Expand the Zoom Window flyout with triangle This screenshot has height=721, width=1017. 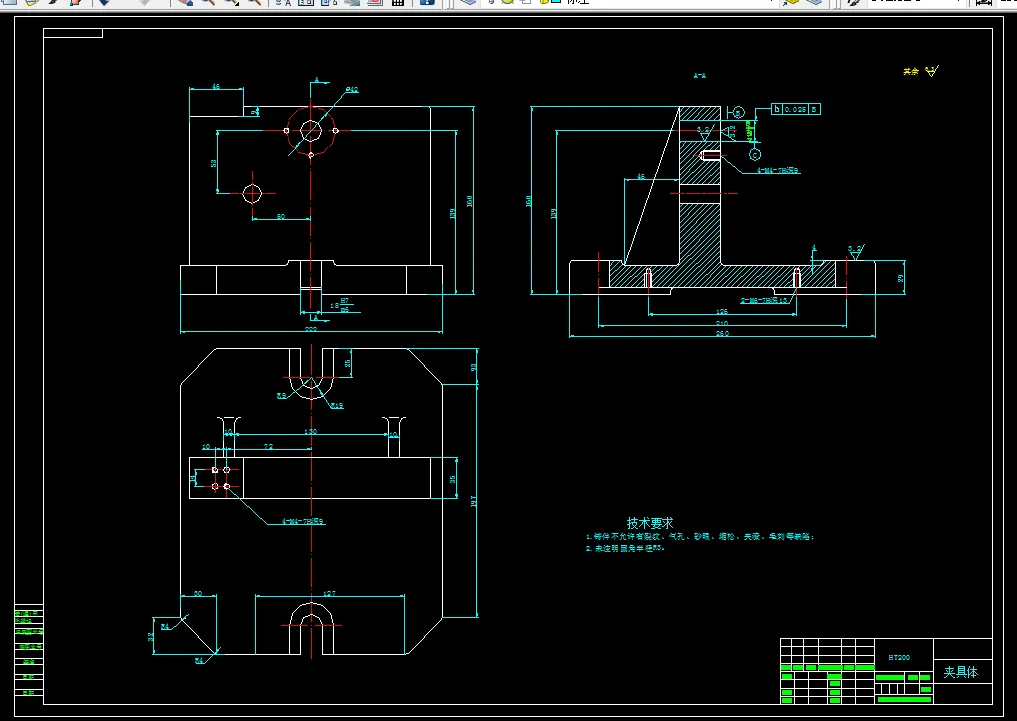[x=232, y=2]
